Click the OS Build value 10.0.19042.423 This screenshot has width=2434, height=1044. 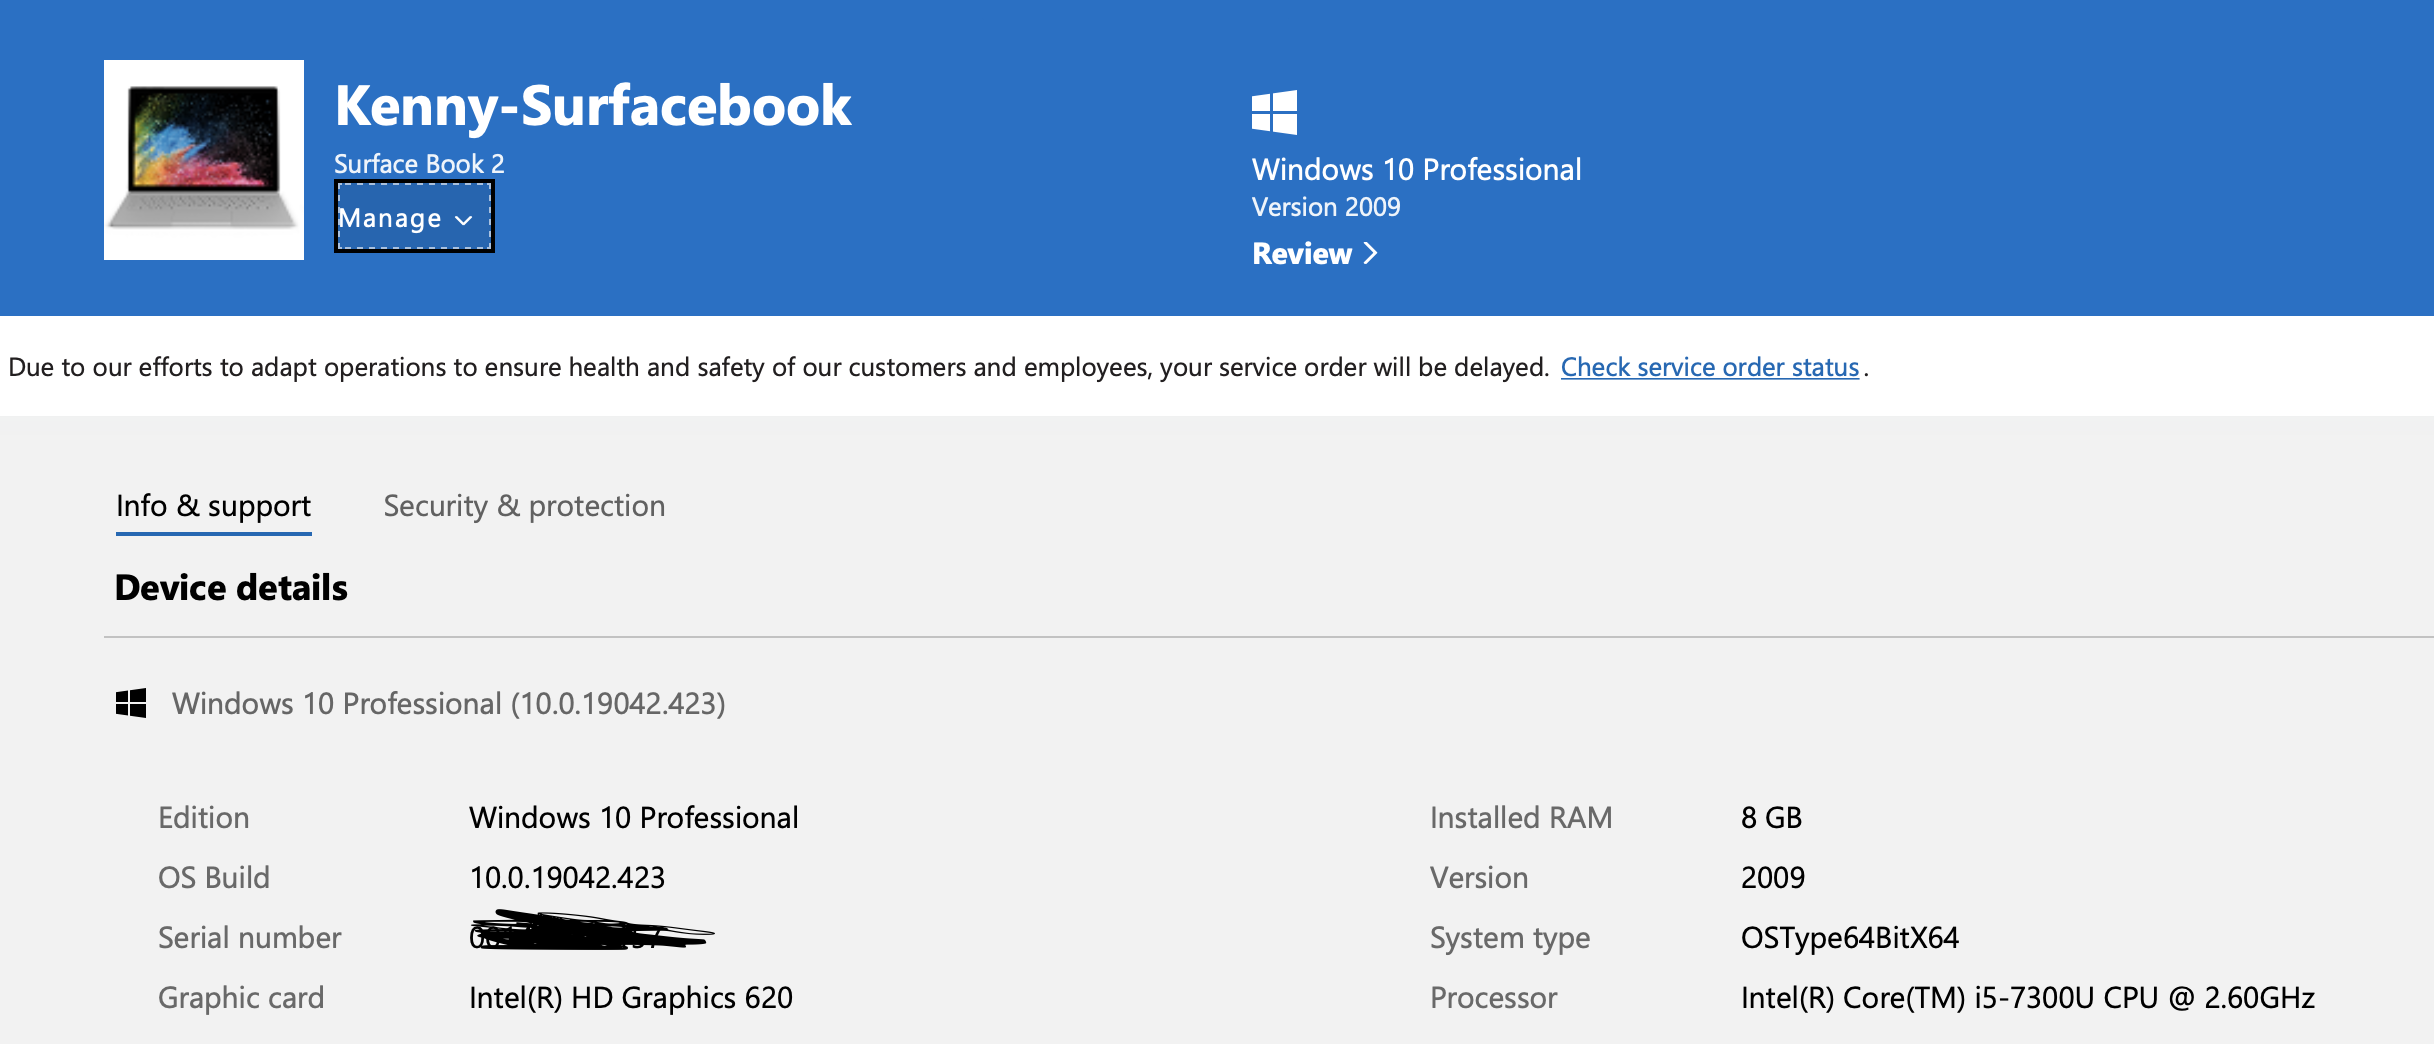[x=567, y=878]
